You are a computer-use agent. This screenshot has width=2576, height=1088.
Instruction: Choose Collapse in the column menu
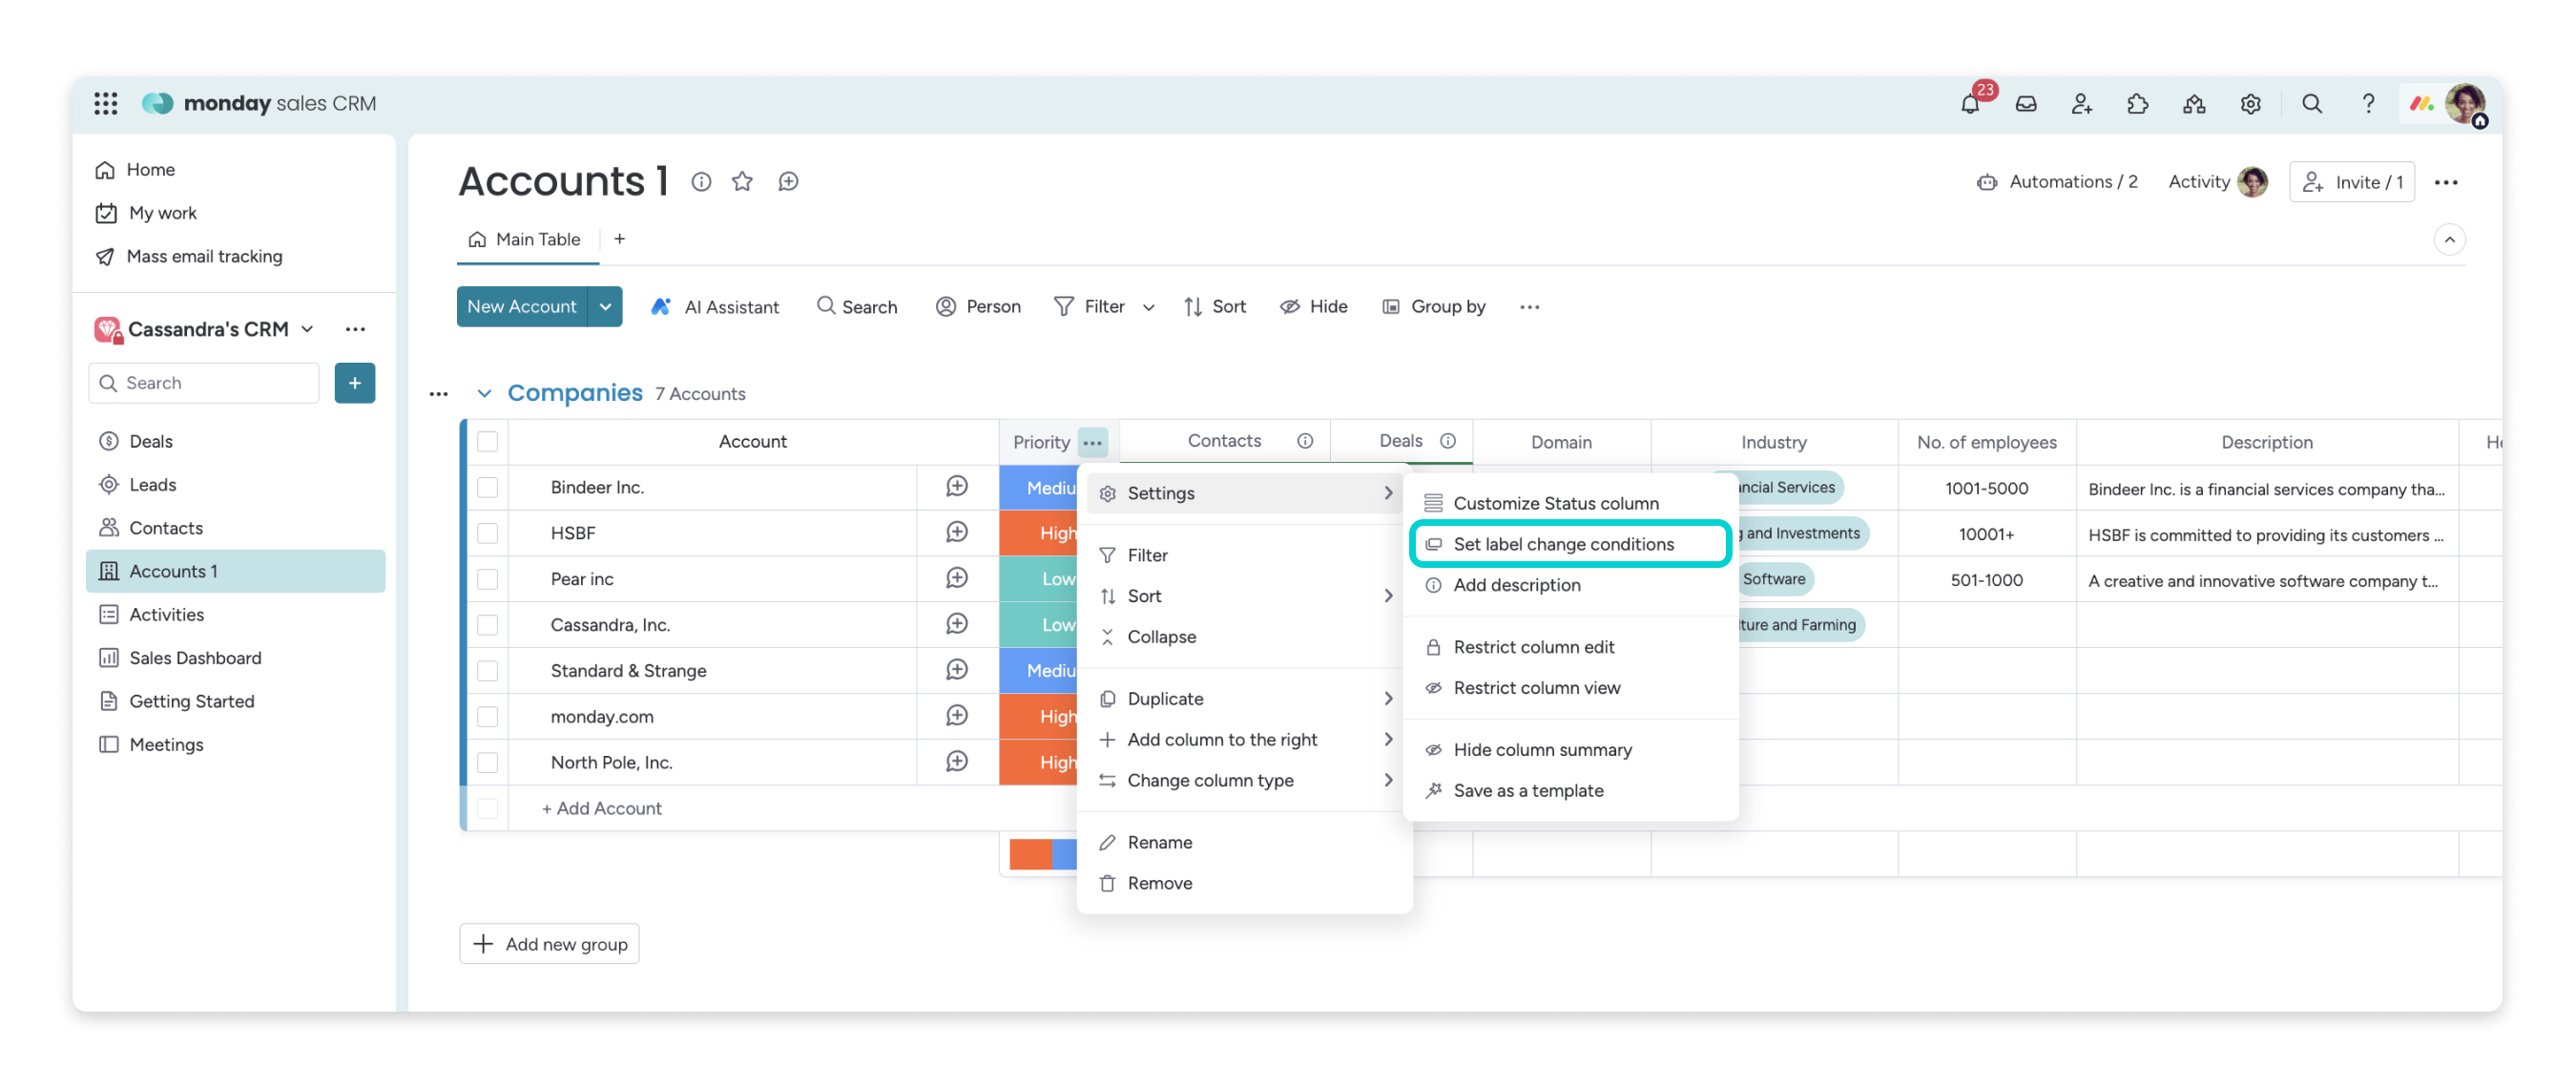pos(1245,638)
